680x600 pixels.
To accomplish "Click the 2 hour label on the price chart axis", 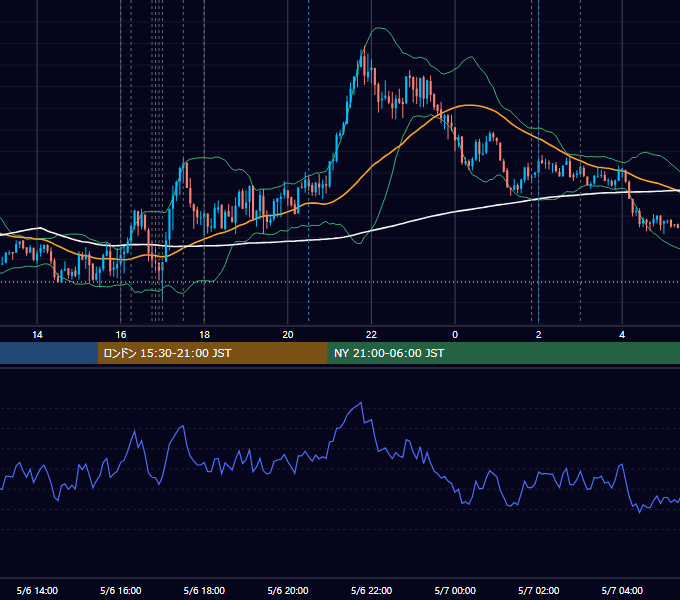I will click(x=539, y=335).
